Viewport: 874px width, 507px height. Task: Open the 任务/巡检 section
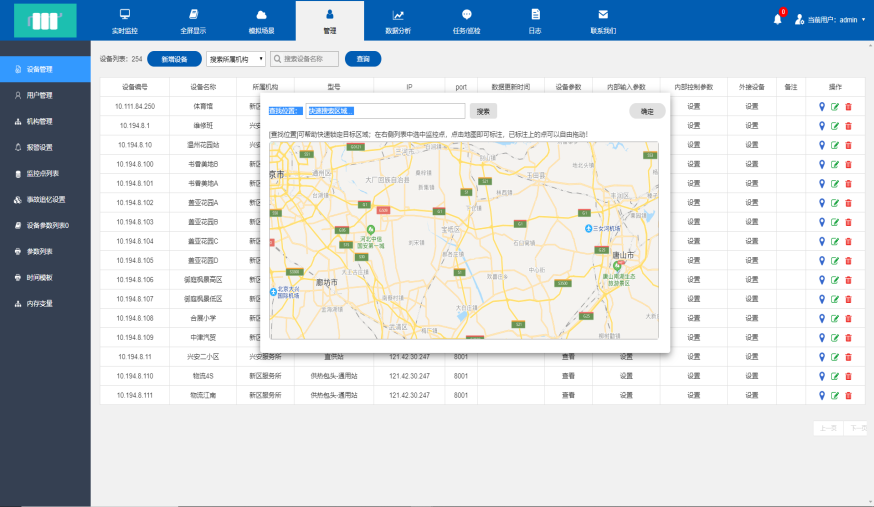[466, 21]
